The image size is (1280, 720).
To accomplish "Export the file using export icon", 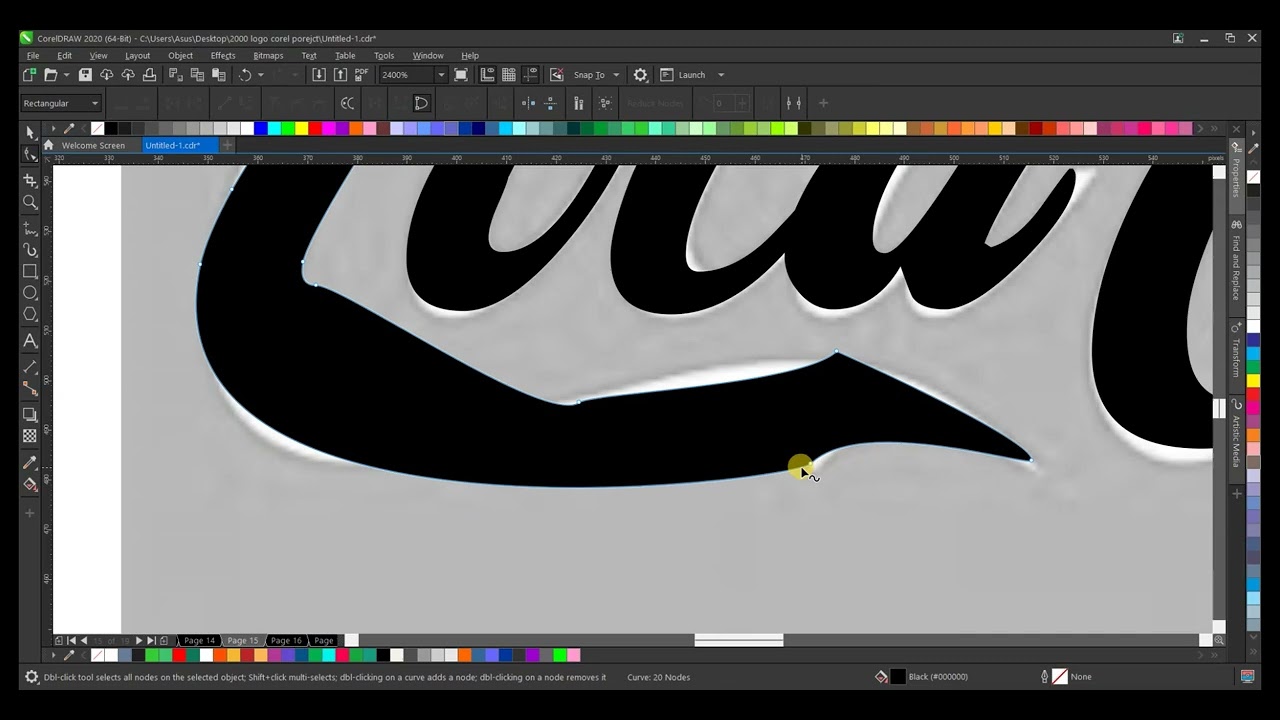I will (x=340, y=75).
